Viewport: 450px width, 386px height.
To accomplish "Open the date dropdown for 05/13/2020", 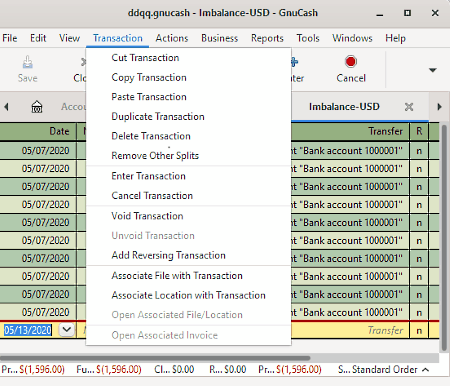I will pyautogui.click(x=67, y=330).
